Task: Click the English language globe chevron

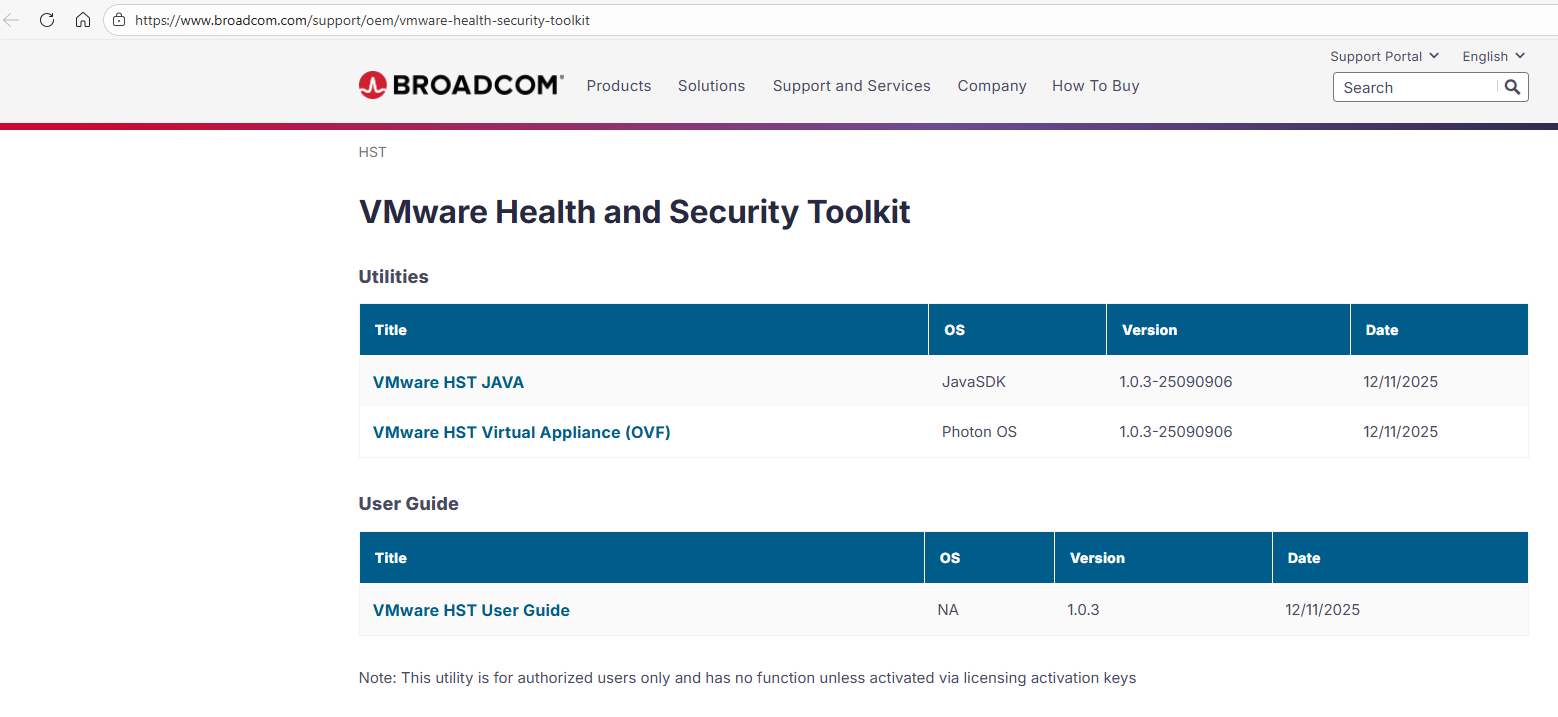Action: tap(1521, 56)
